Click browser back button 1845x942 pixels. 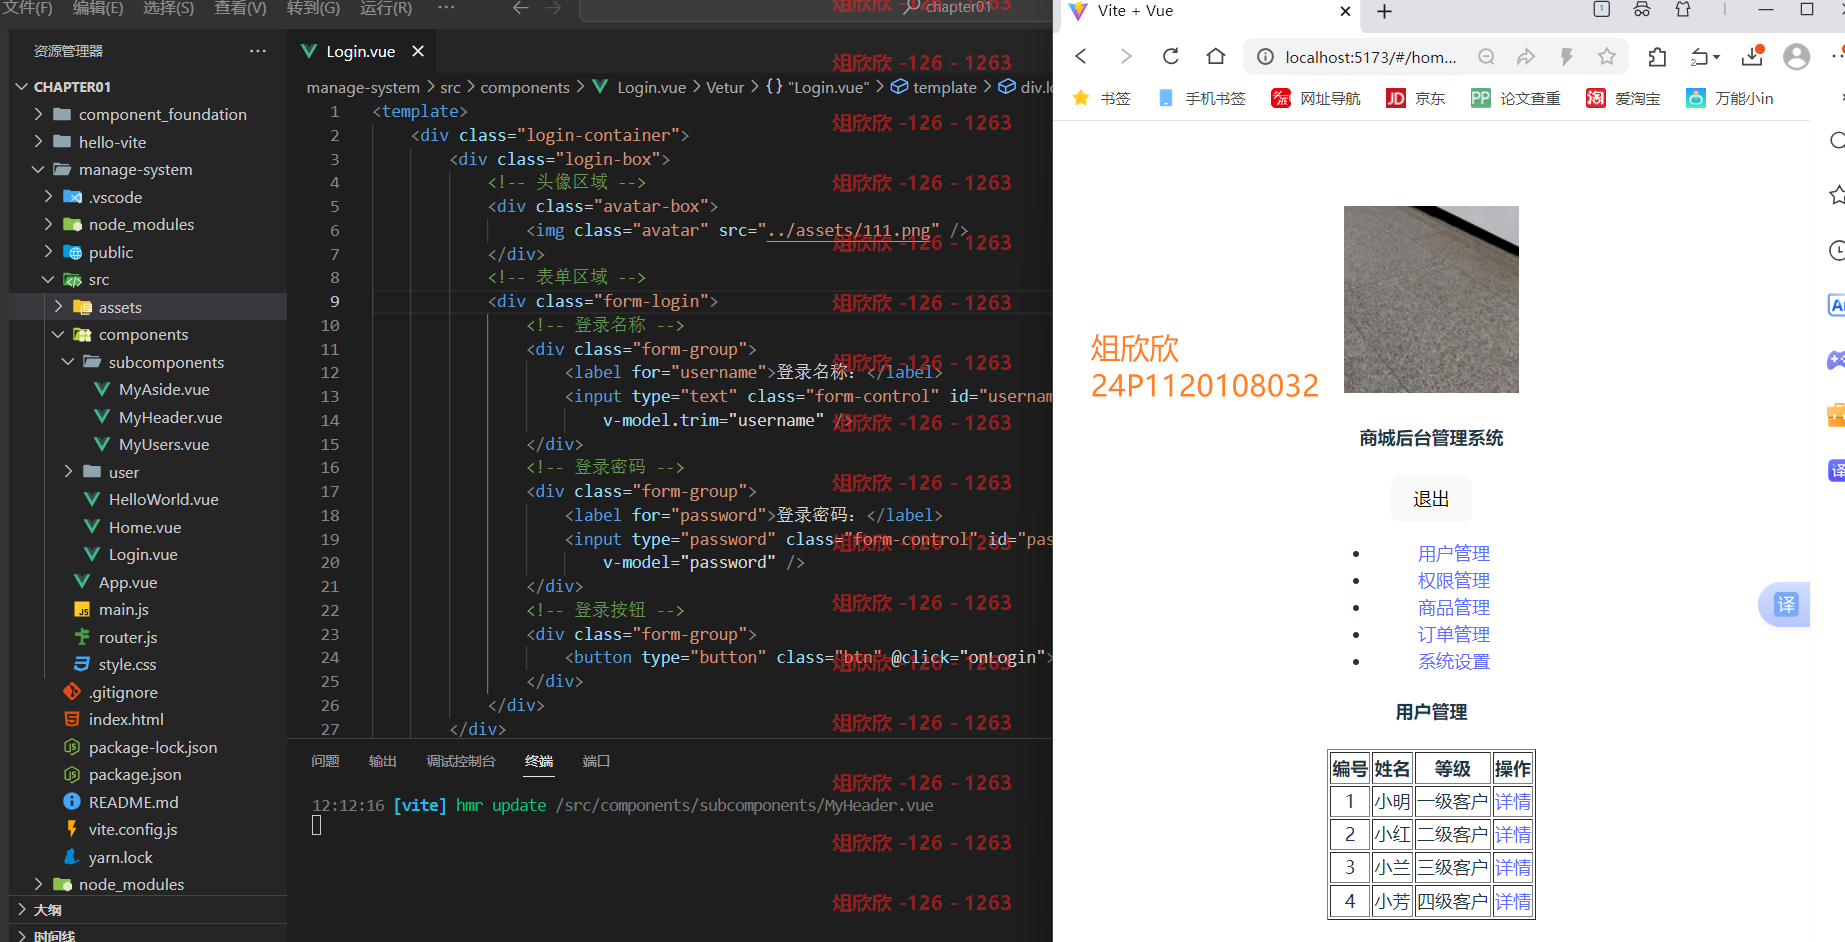[x=1081, y=56]
